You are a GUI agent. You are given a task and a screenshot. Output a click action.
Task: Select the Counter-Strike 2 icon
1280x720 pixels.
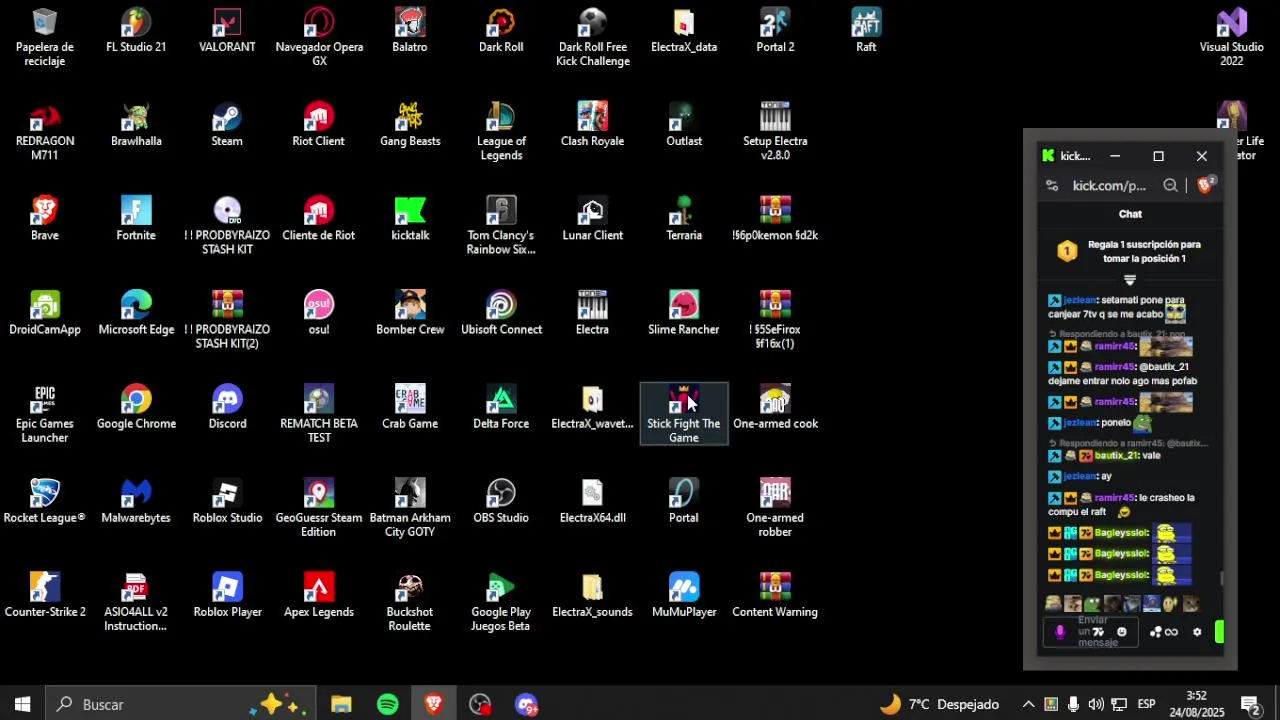click(45, 595)
